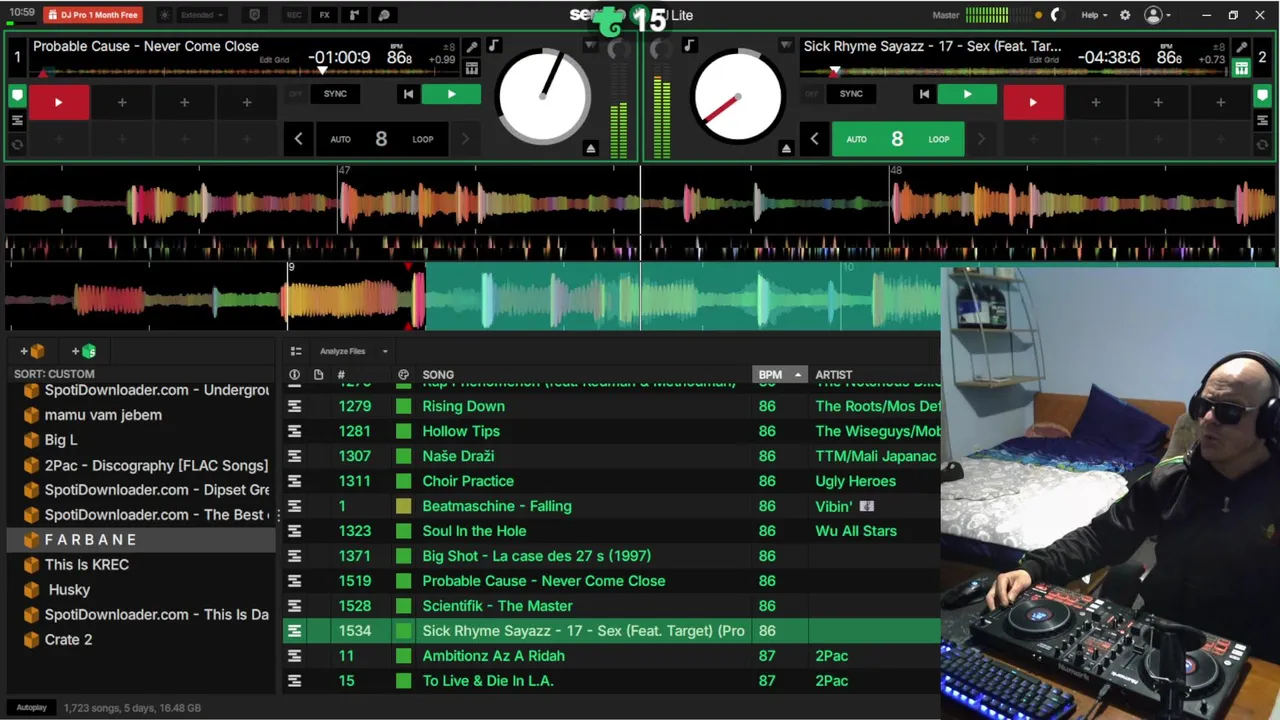Click the beat grid icon on deck 1
Screen dimensions: 1280x720
click(x=472, y=68)
